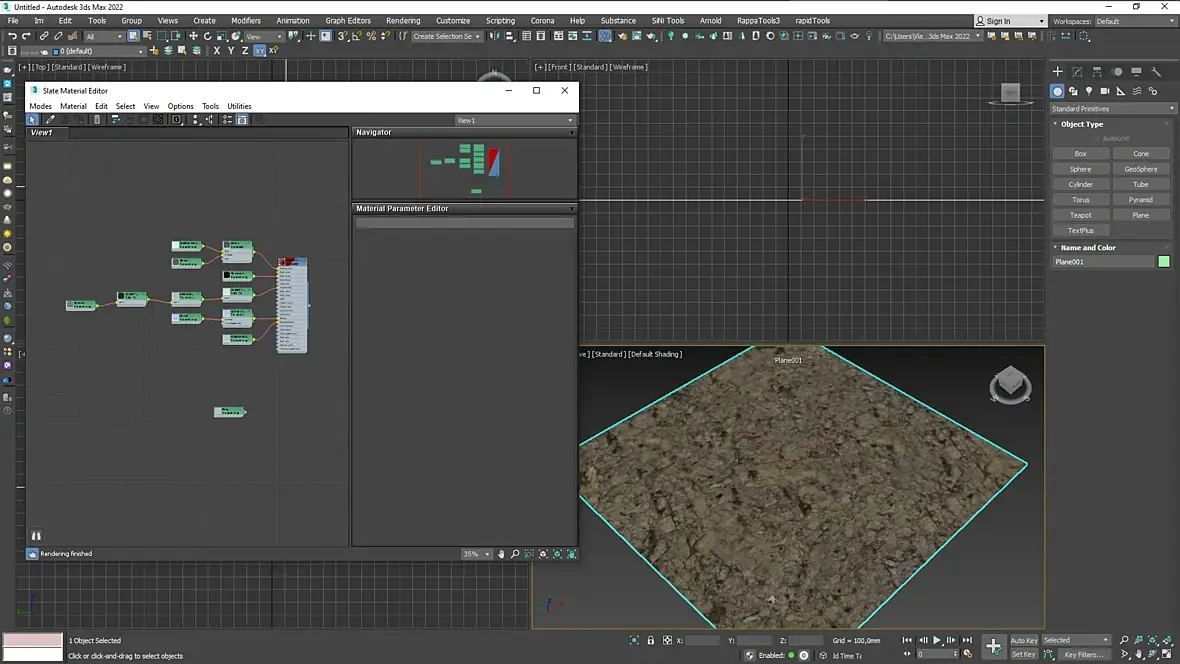Switch to Lights category in Create panel
The height and width of the screenshot is (664, 1180).
(1088, 91)
